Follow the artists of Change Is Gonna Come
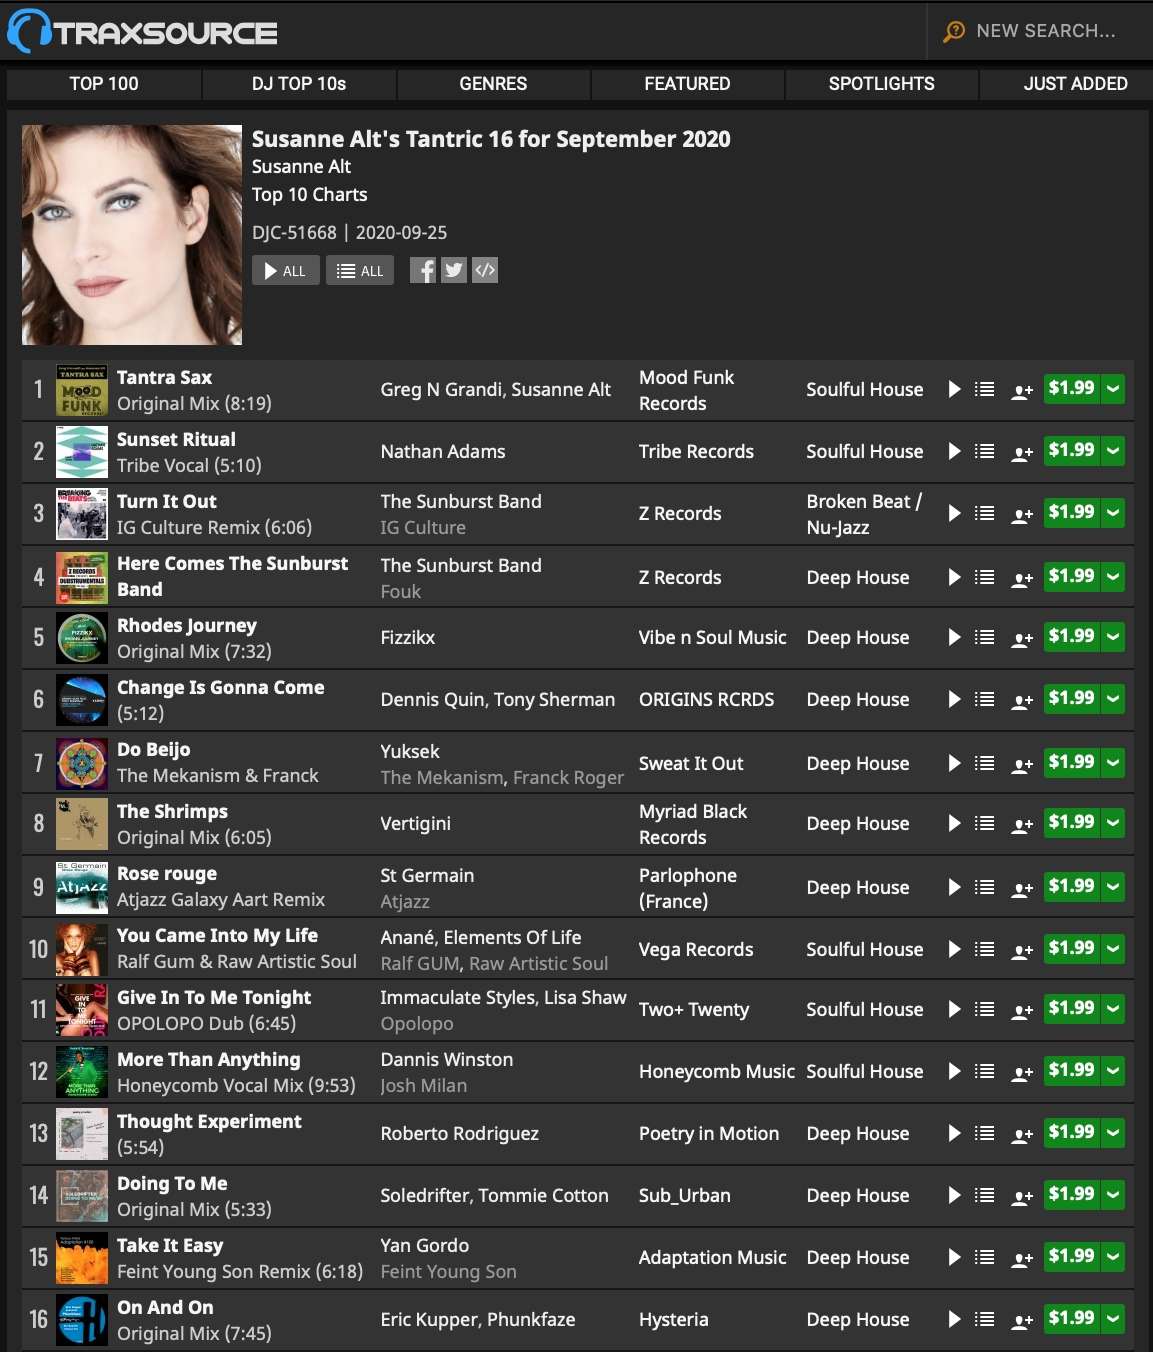This screenshot has height=1352, width=1153. (1022, 700)
